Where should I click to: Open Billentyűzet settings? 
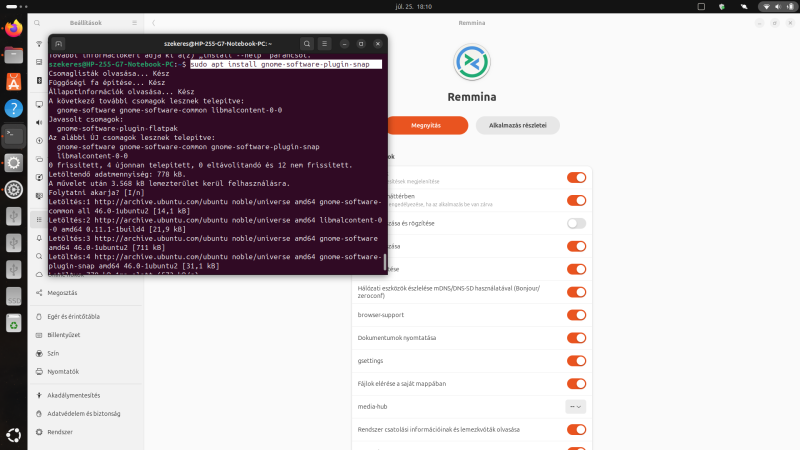pyautogui.click(x=86, y=335)
